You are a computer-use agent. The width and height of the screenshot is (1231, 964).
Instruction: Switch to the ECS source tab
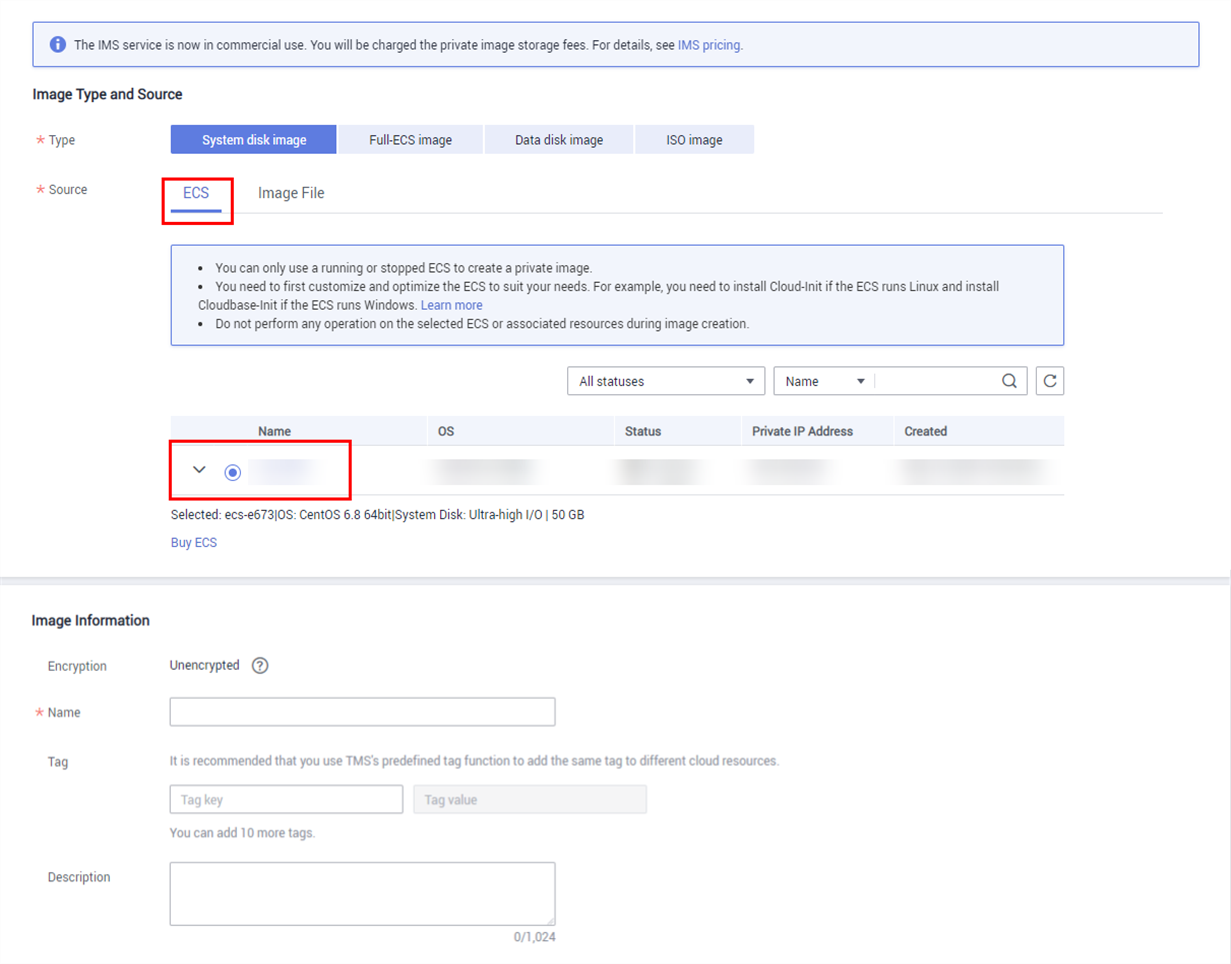point(196,193)
